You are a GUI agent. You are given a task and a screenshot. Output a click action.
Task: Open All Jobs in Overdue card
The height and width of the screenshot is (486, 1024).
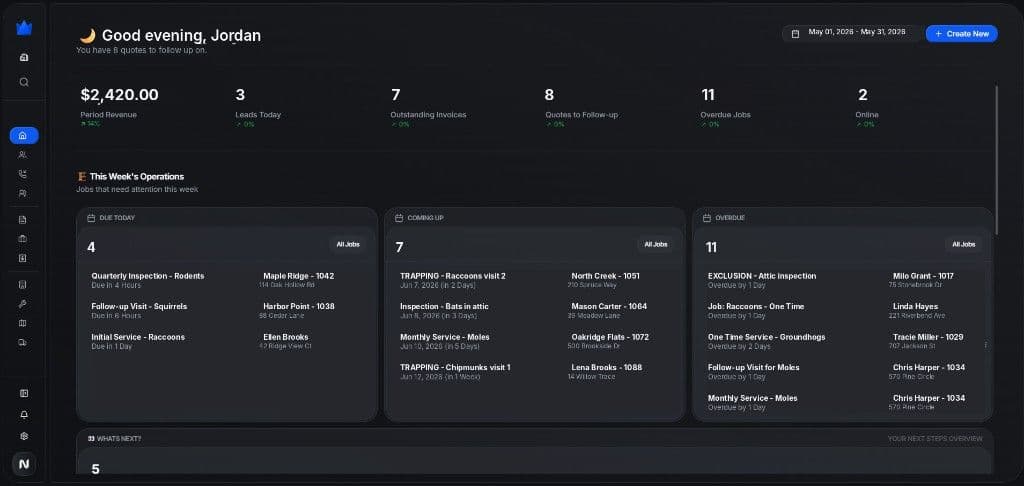(x=963, y=244)
